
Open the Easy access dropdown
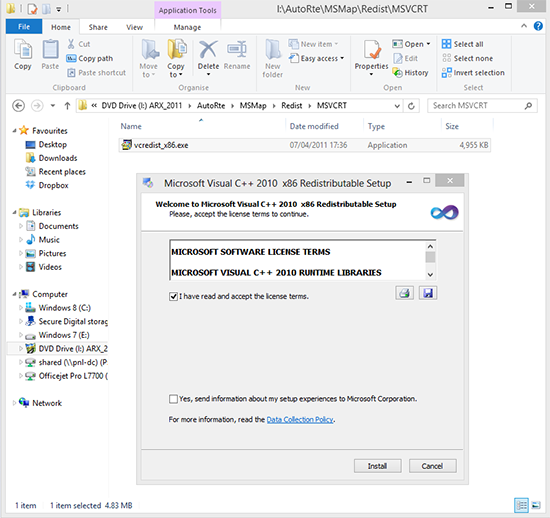pos(316,58)
